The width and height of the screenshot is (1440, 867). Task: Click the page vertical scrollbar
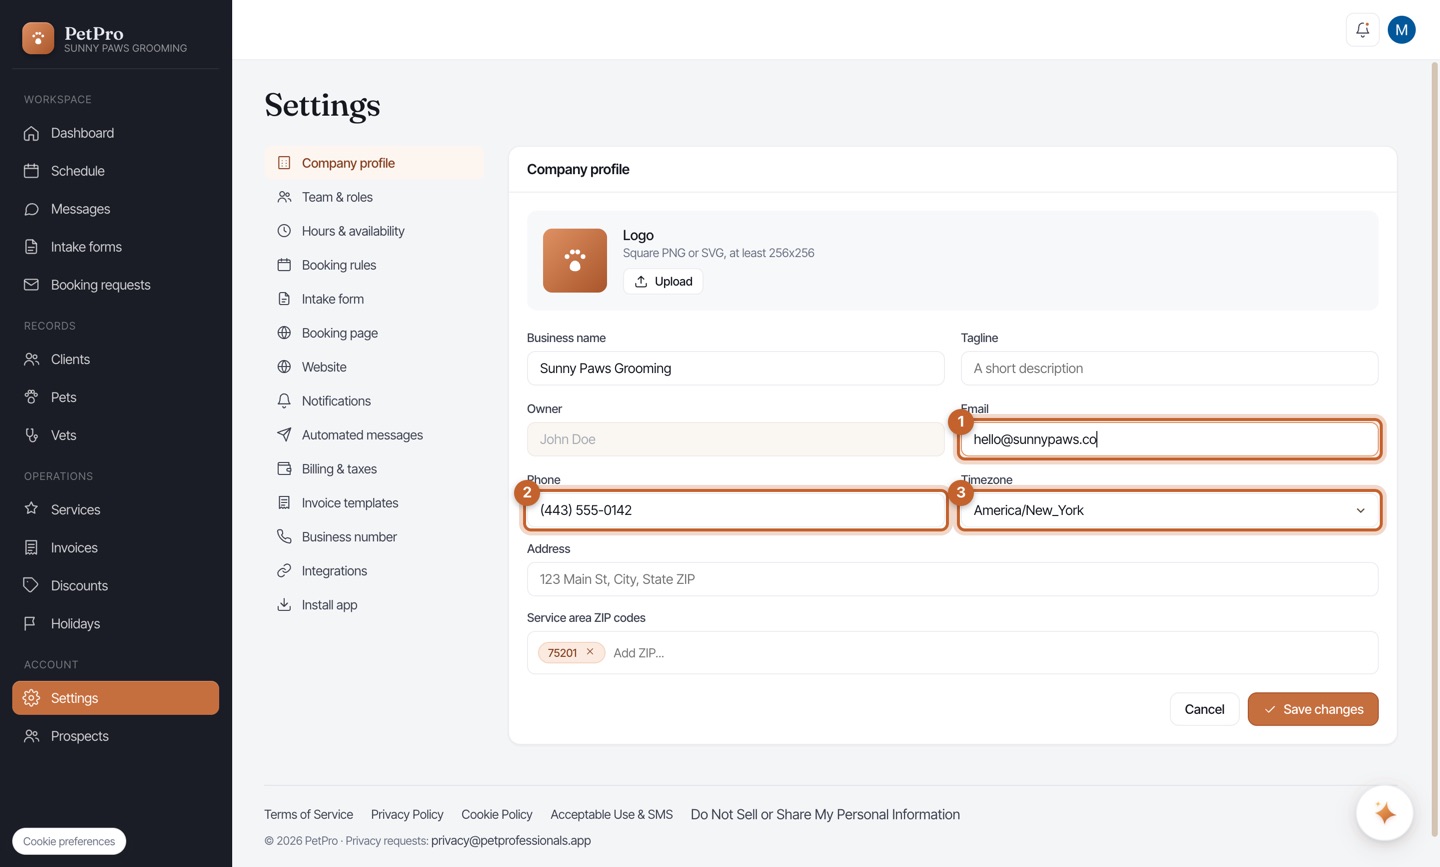pos(1434,448)
